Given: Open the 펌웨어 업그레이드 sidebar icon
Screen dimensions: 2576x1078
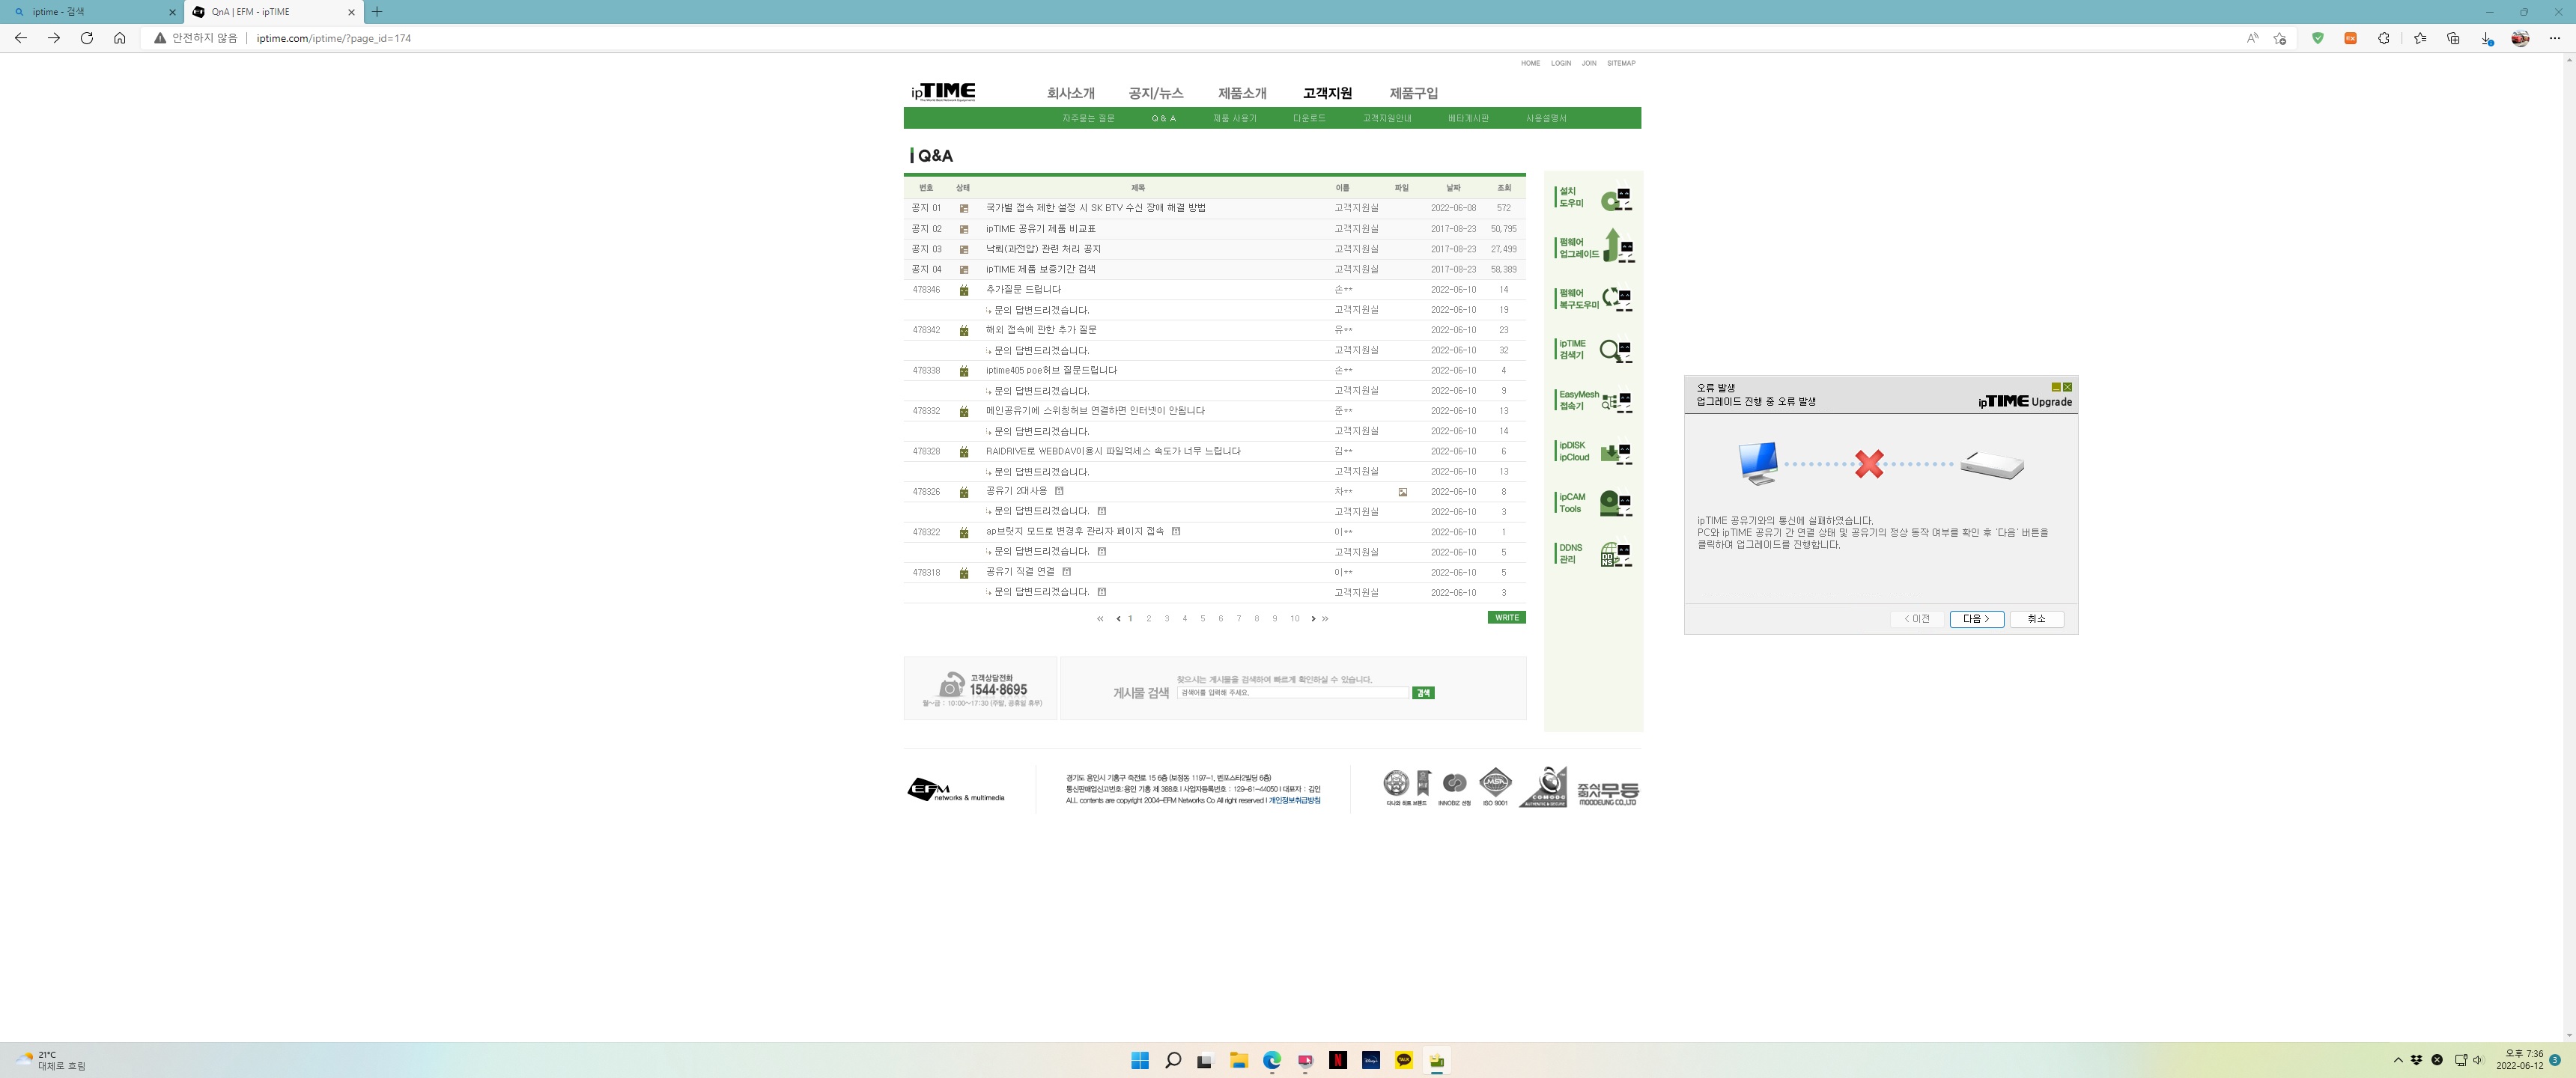Looking at the screenshot, I should (x=1593, y=247).
